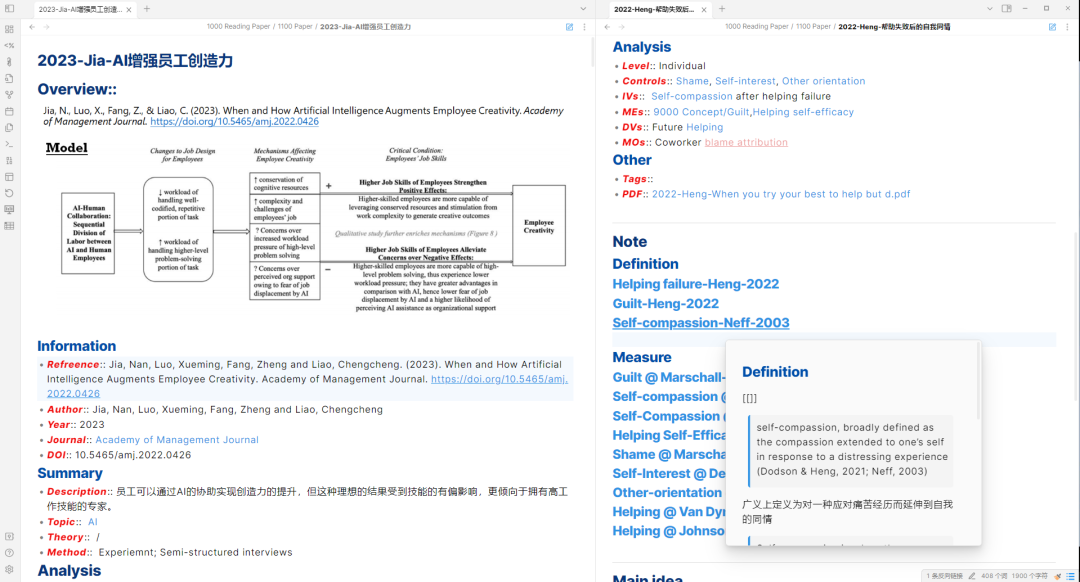Open the command palette terminal icon
Screen dimensions: 1080x582
pos(9,144)
